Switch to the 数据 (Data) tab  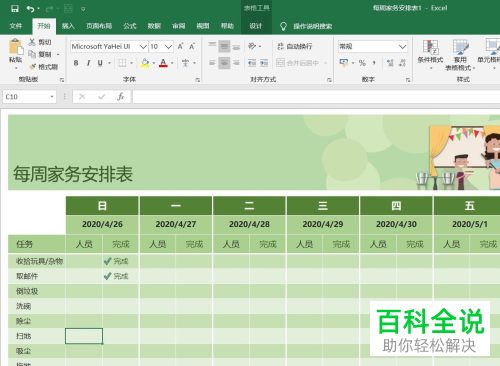154,26
